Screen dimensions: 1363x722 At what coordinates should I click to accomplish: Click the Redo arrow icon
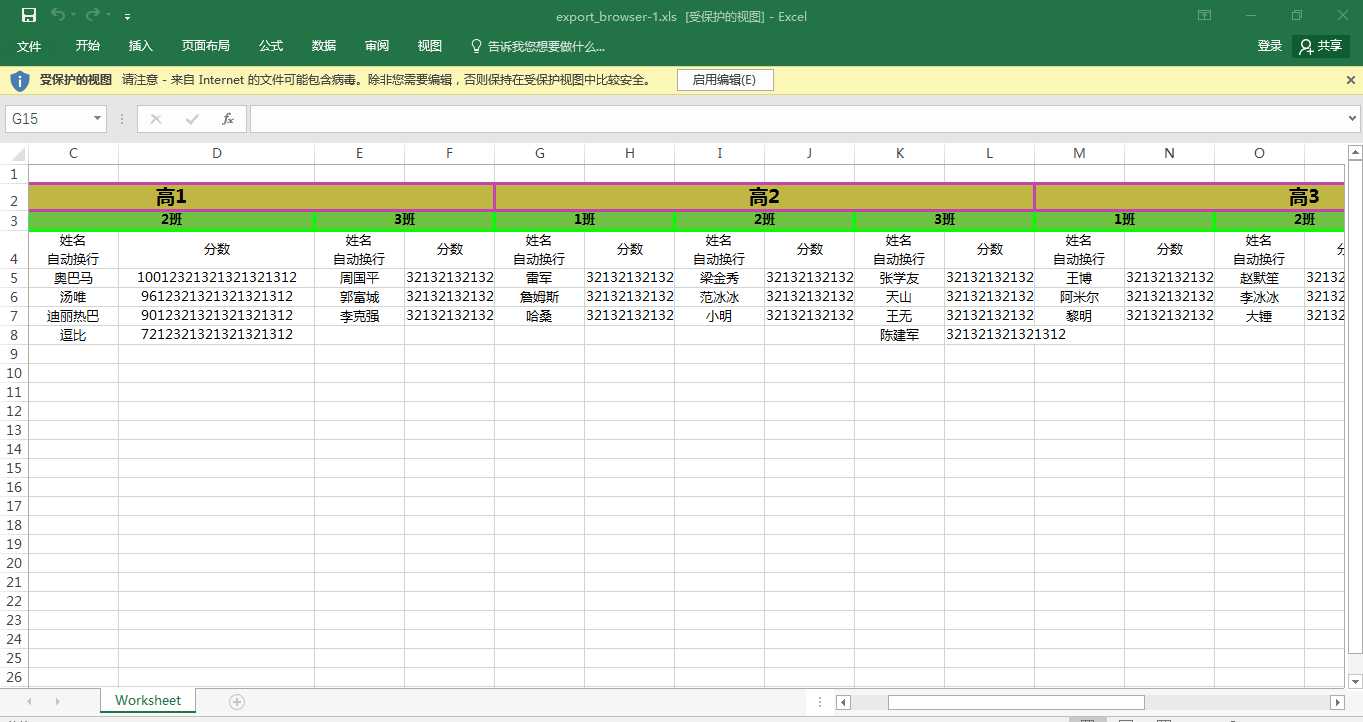(x=92, y=16)
